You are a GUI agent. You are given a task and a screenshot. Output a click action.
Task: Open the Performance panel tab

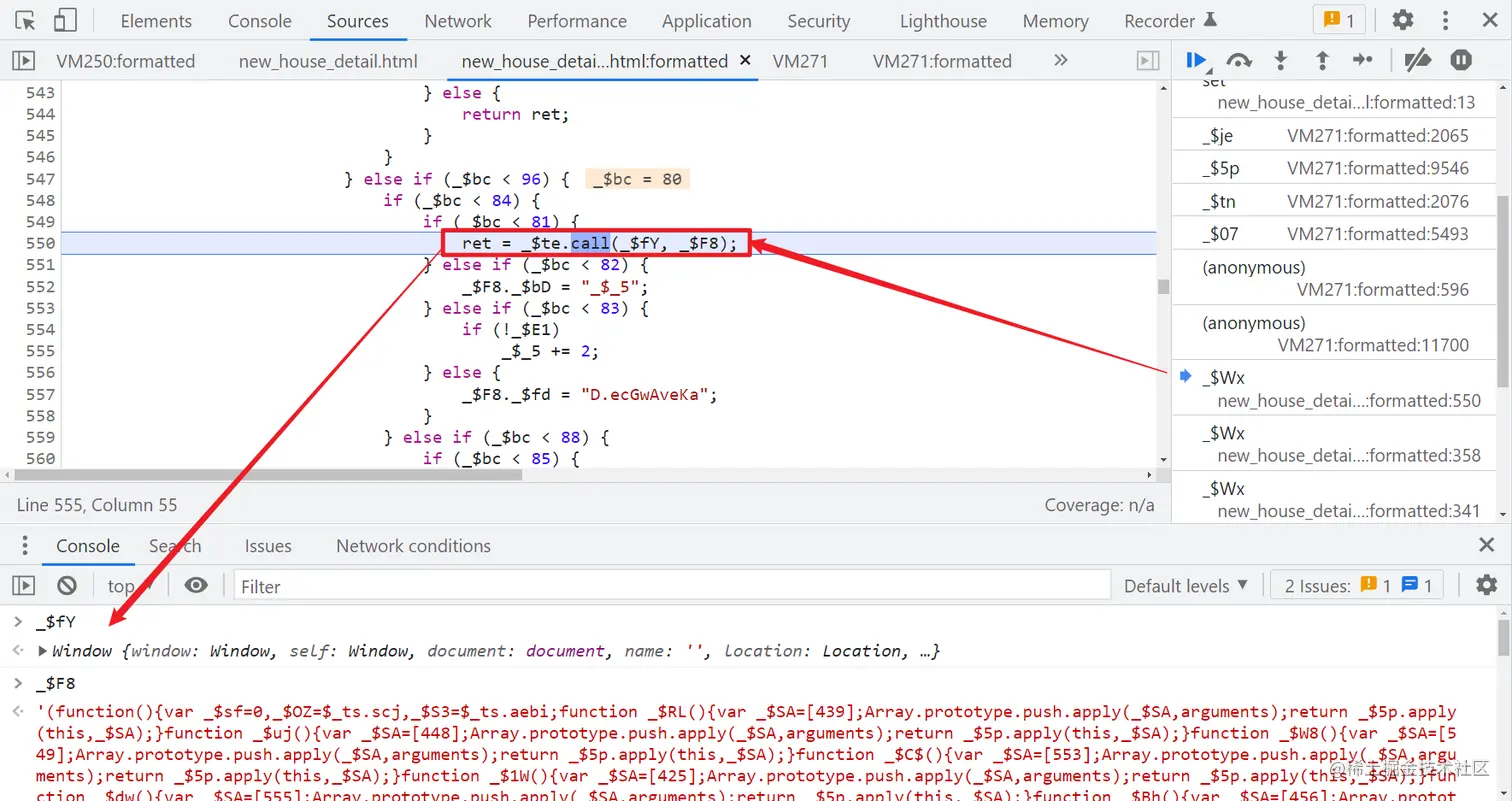click(577, 21)
